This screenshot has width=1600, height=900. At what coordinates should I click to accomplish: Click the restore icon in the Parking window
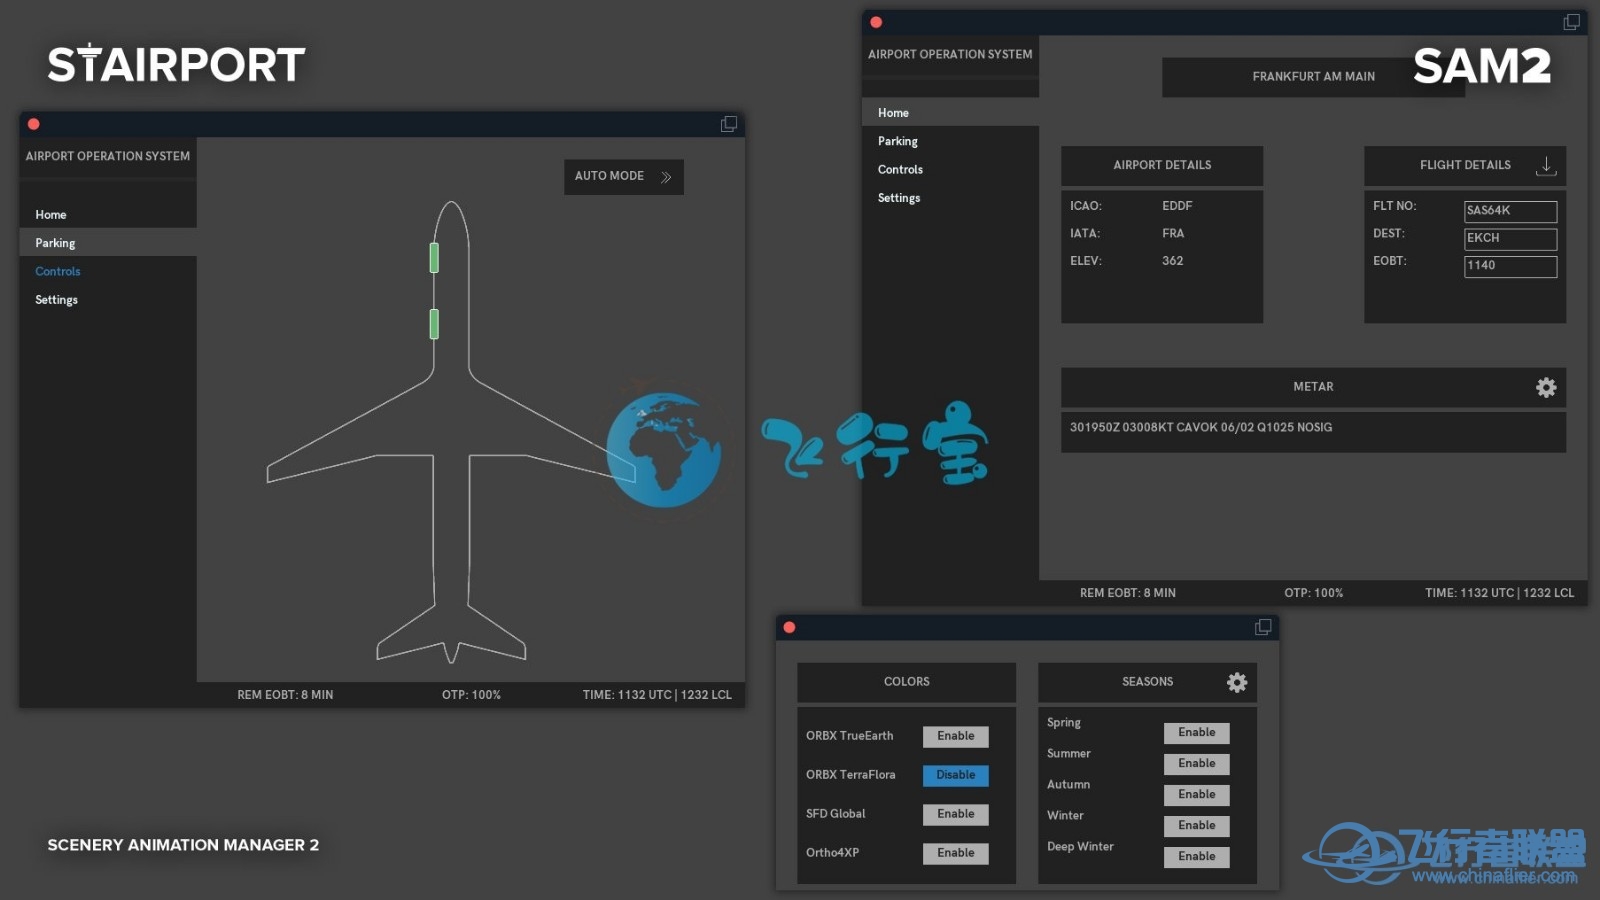(x=729, y=124)
